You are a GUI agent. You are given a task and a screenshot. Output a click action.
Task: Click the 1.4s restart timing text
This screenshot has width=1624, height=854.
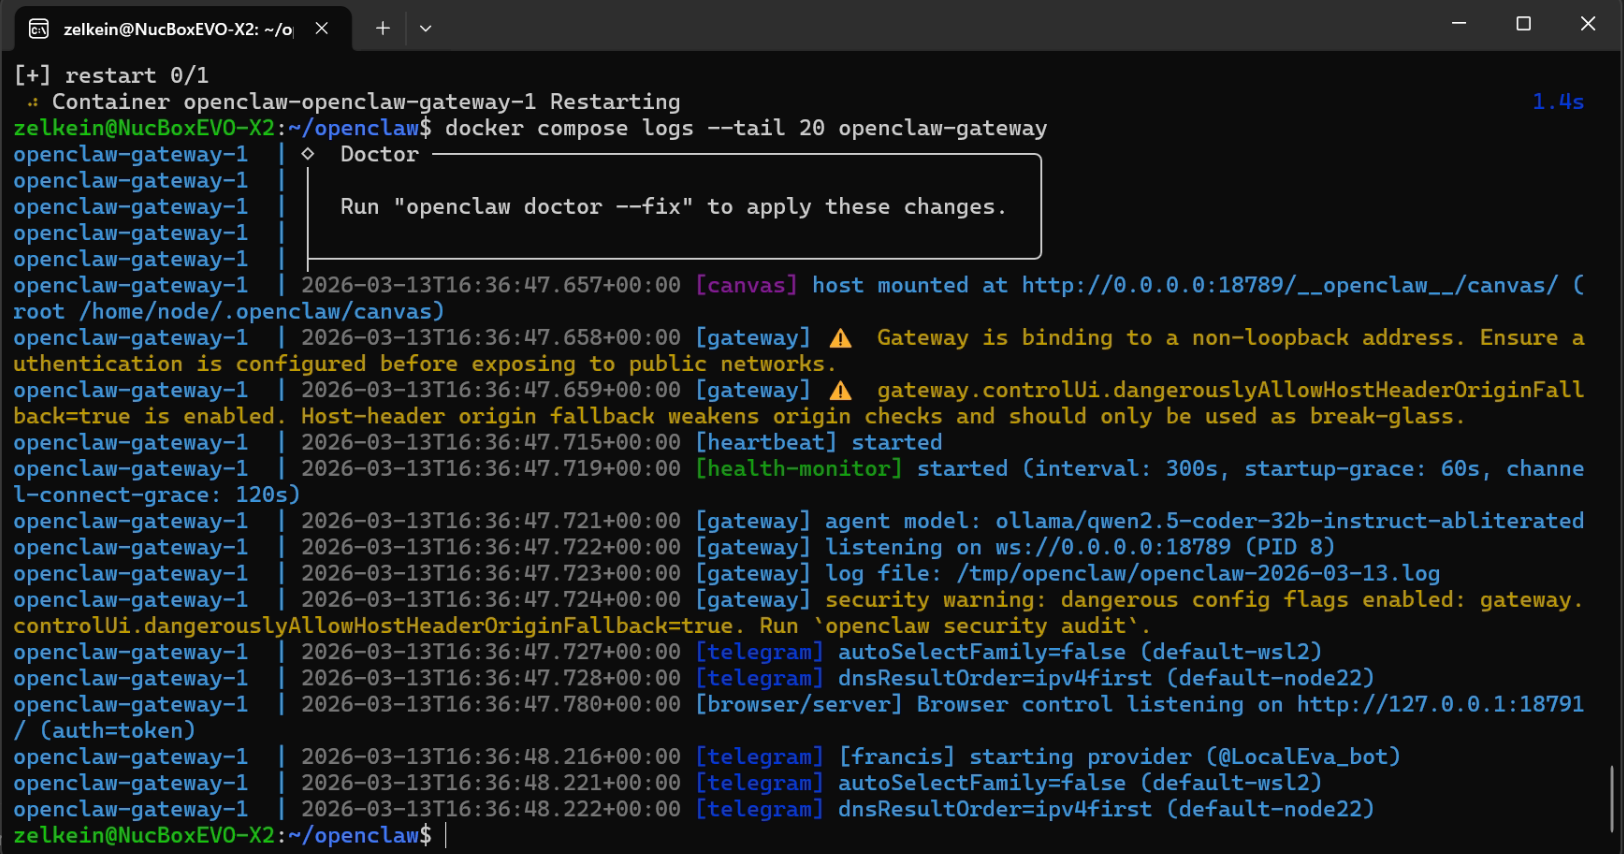(x=1557, y=102)
